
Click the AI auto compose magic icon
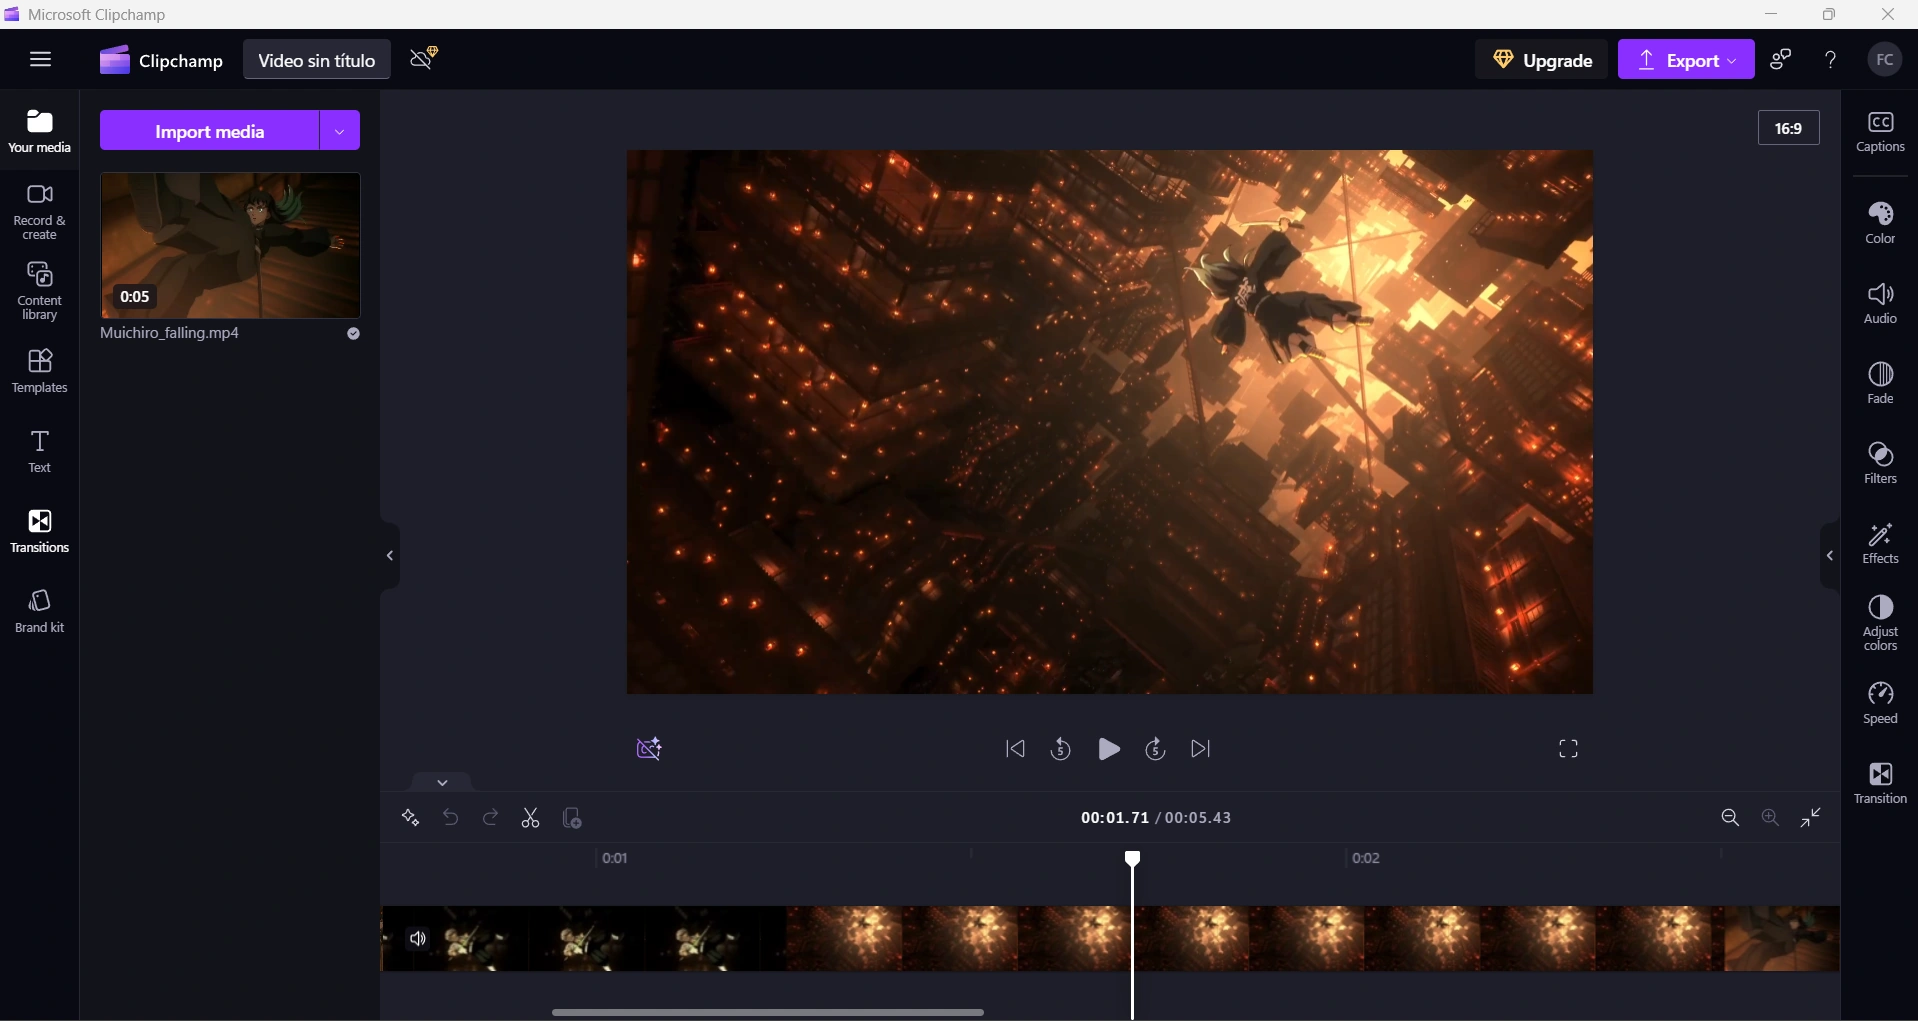point(410,818)
